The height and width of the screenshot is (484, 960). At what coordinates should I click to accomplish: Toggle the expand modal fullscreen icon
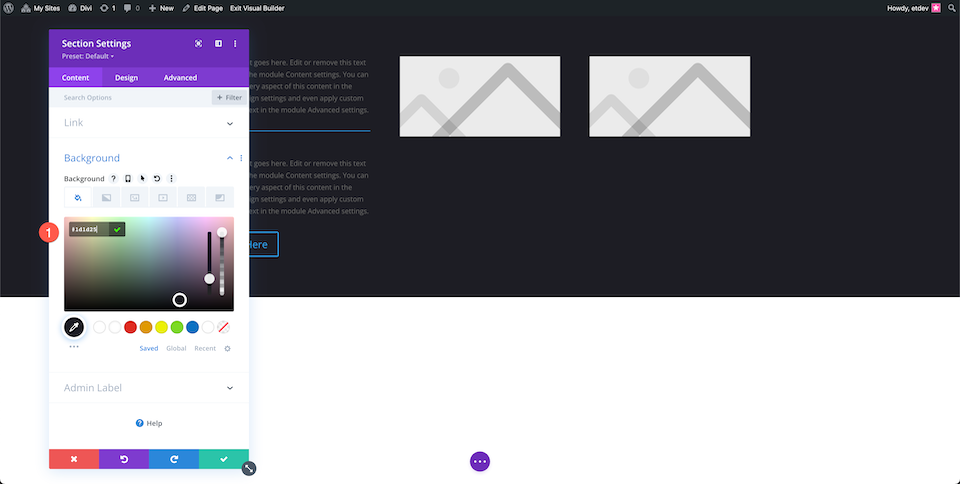[198, 43]
